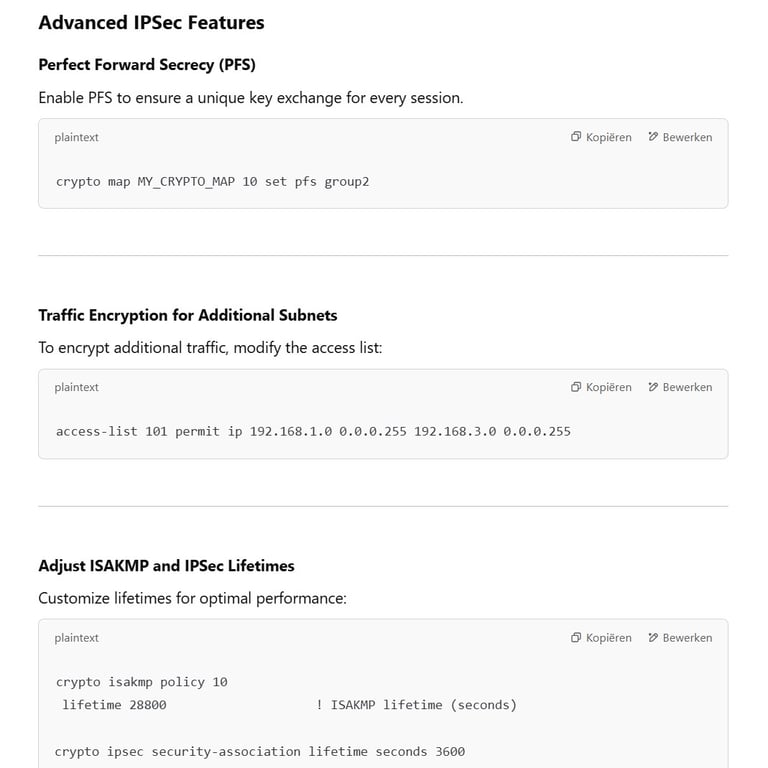The width and height of the screenshot is (768, 768).
Task: Click the access-list 101 permit ip code line
Action: [313, 432]
